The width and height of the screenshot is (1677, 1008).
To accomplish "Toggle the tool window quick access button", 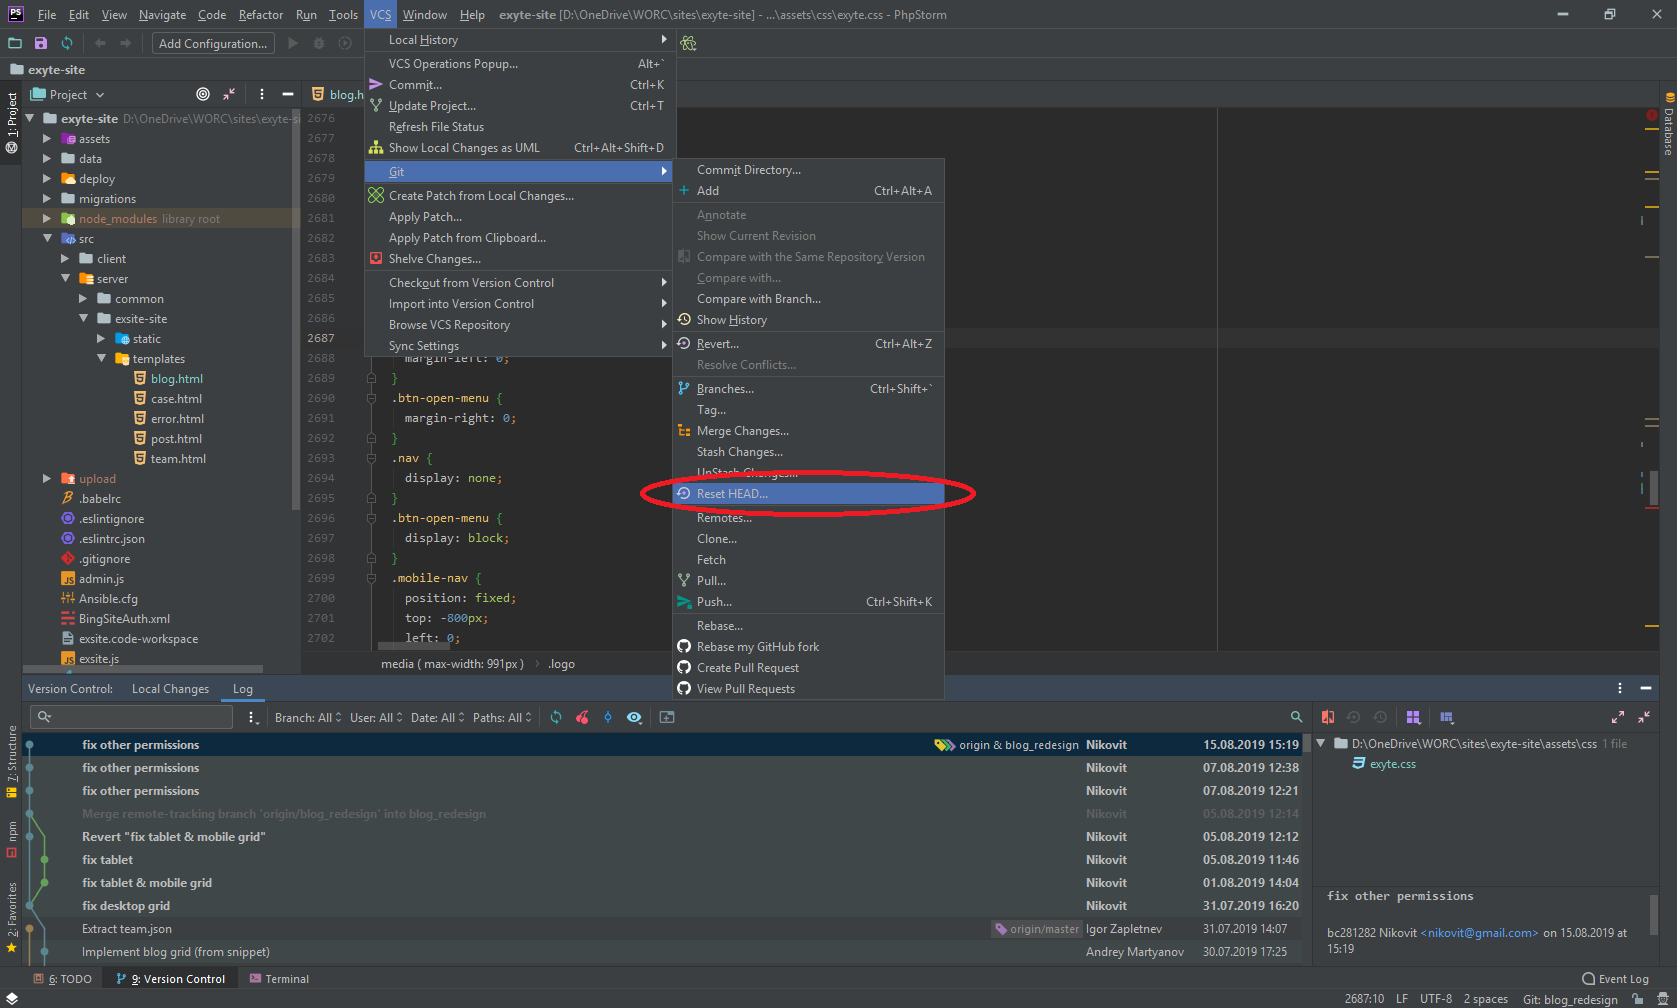I will pos(11,999).
